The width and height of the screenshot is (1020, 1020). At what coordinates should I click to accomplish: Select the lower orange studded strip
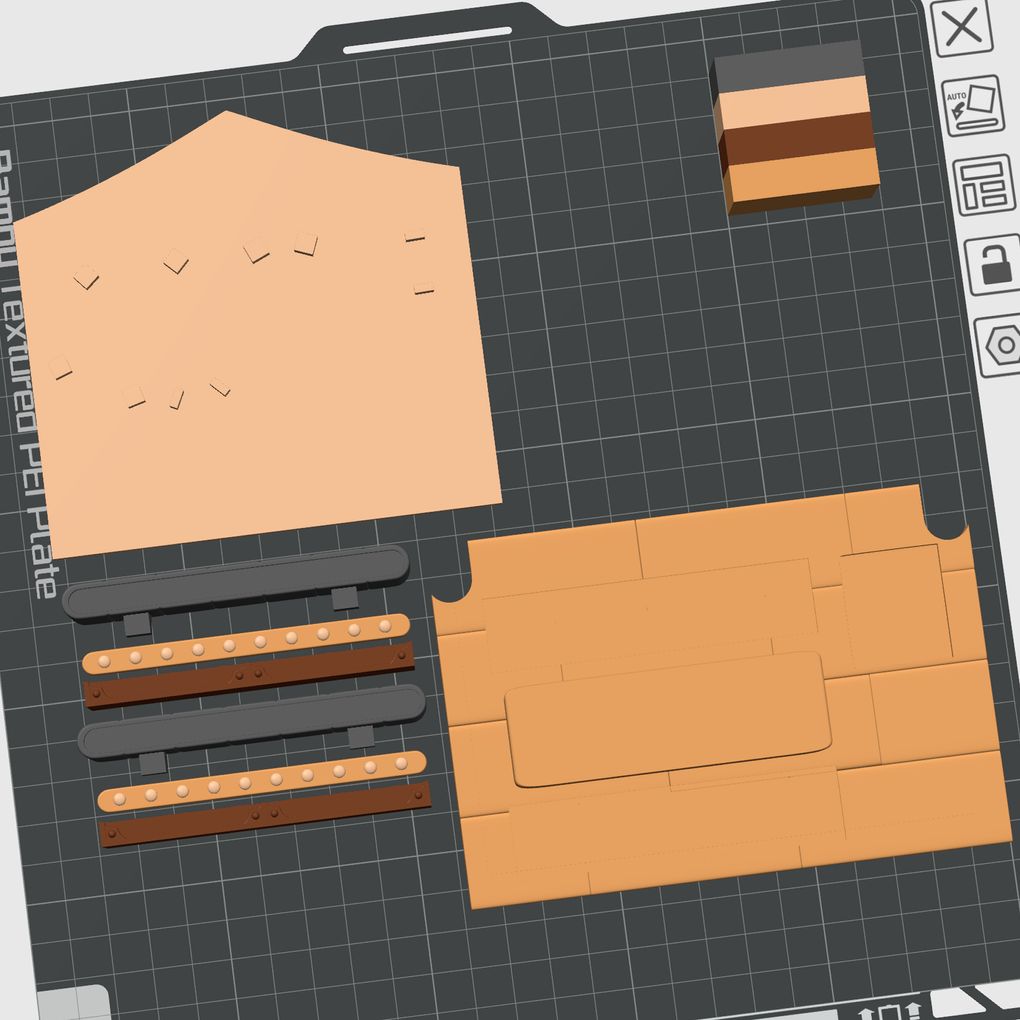click(x=262, y=781)
